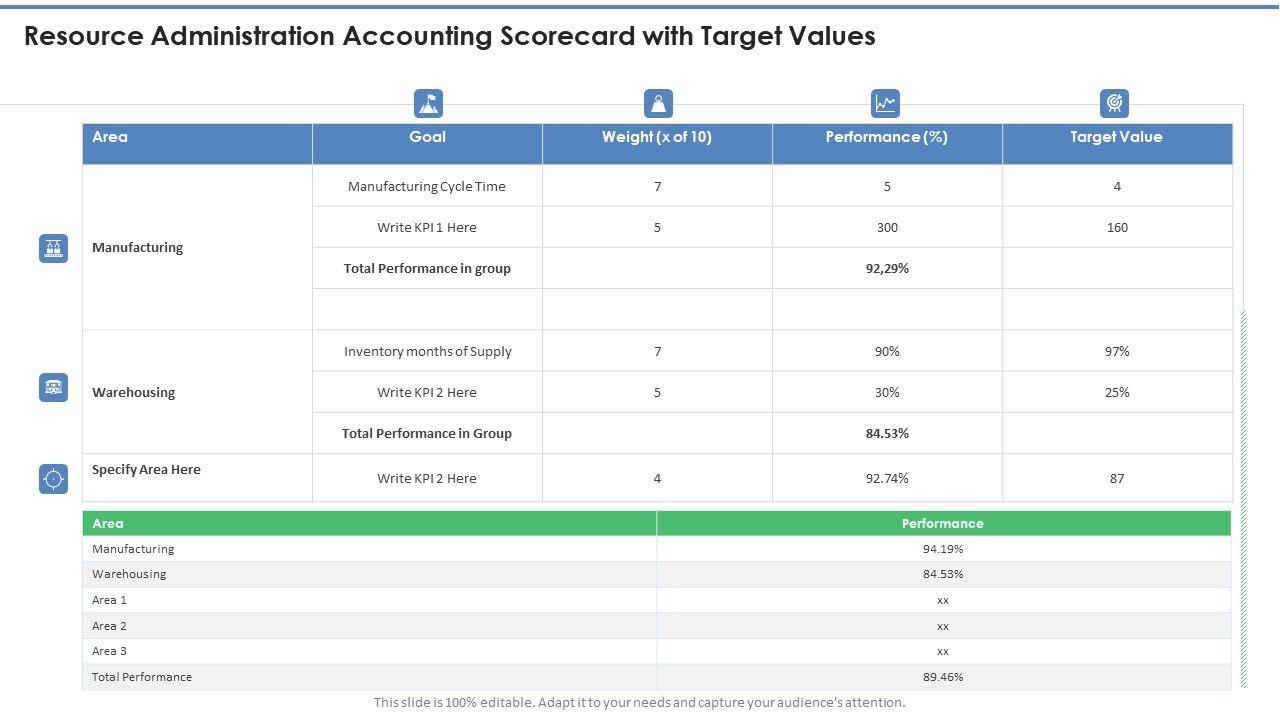Click the Area 1 row in summary table
Image resolution: width=1280 pixels, height=720 pixels.
110,600
